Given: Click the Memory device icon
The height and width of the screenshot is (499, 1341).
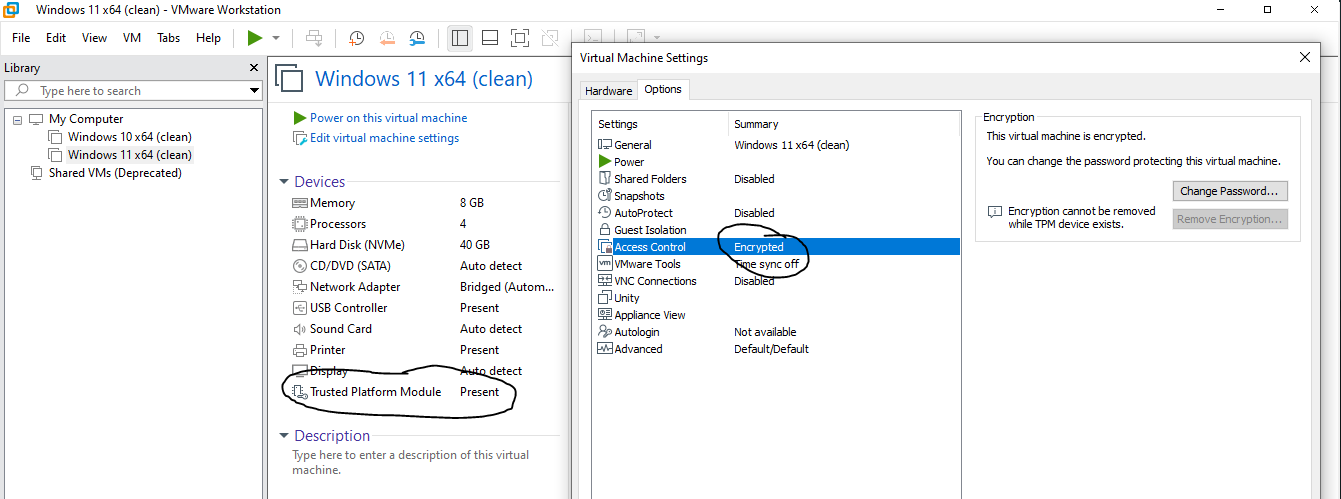Looking at the screenshot, I should pos(300,203).
